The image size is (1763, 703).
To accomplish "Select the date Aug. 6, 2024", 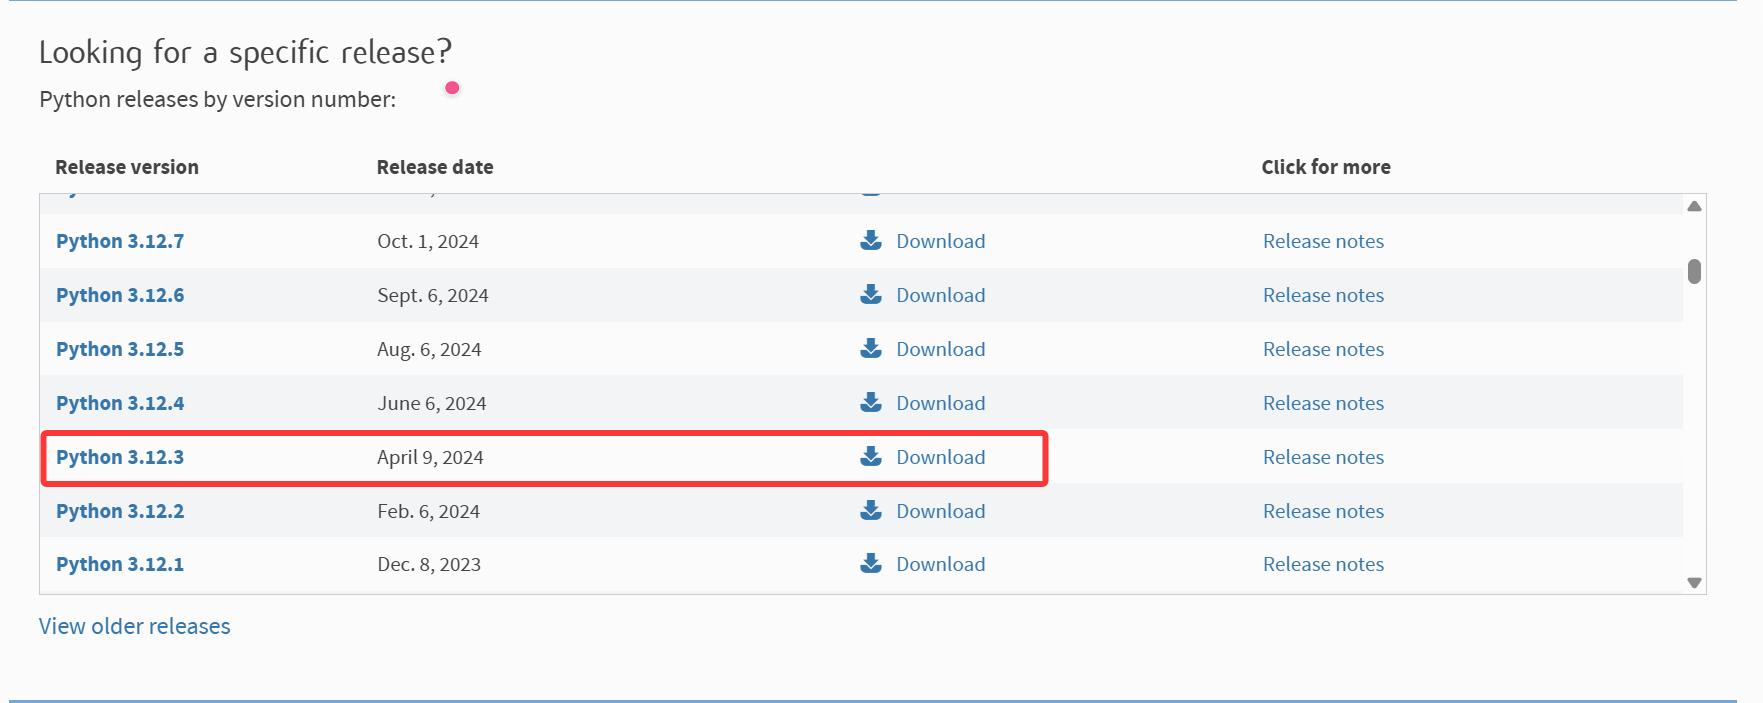I will pyautogui.click(x=429, y=349).
